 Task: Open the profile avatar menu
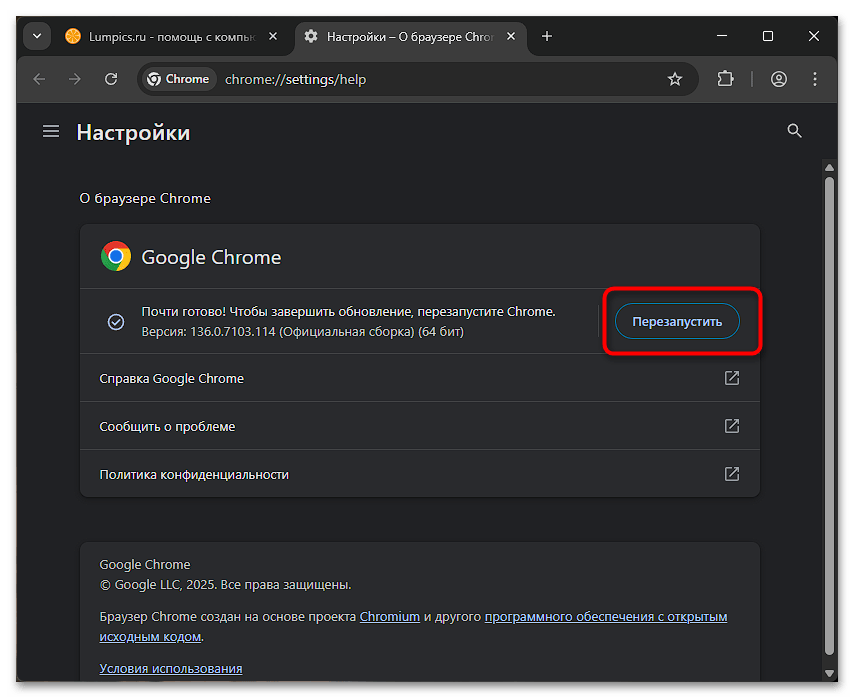point(779,79)
